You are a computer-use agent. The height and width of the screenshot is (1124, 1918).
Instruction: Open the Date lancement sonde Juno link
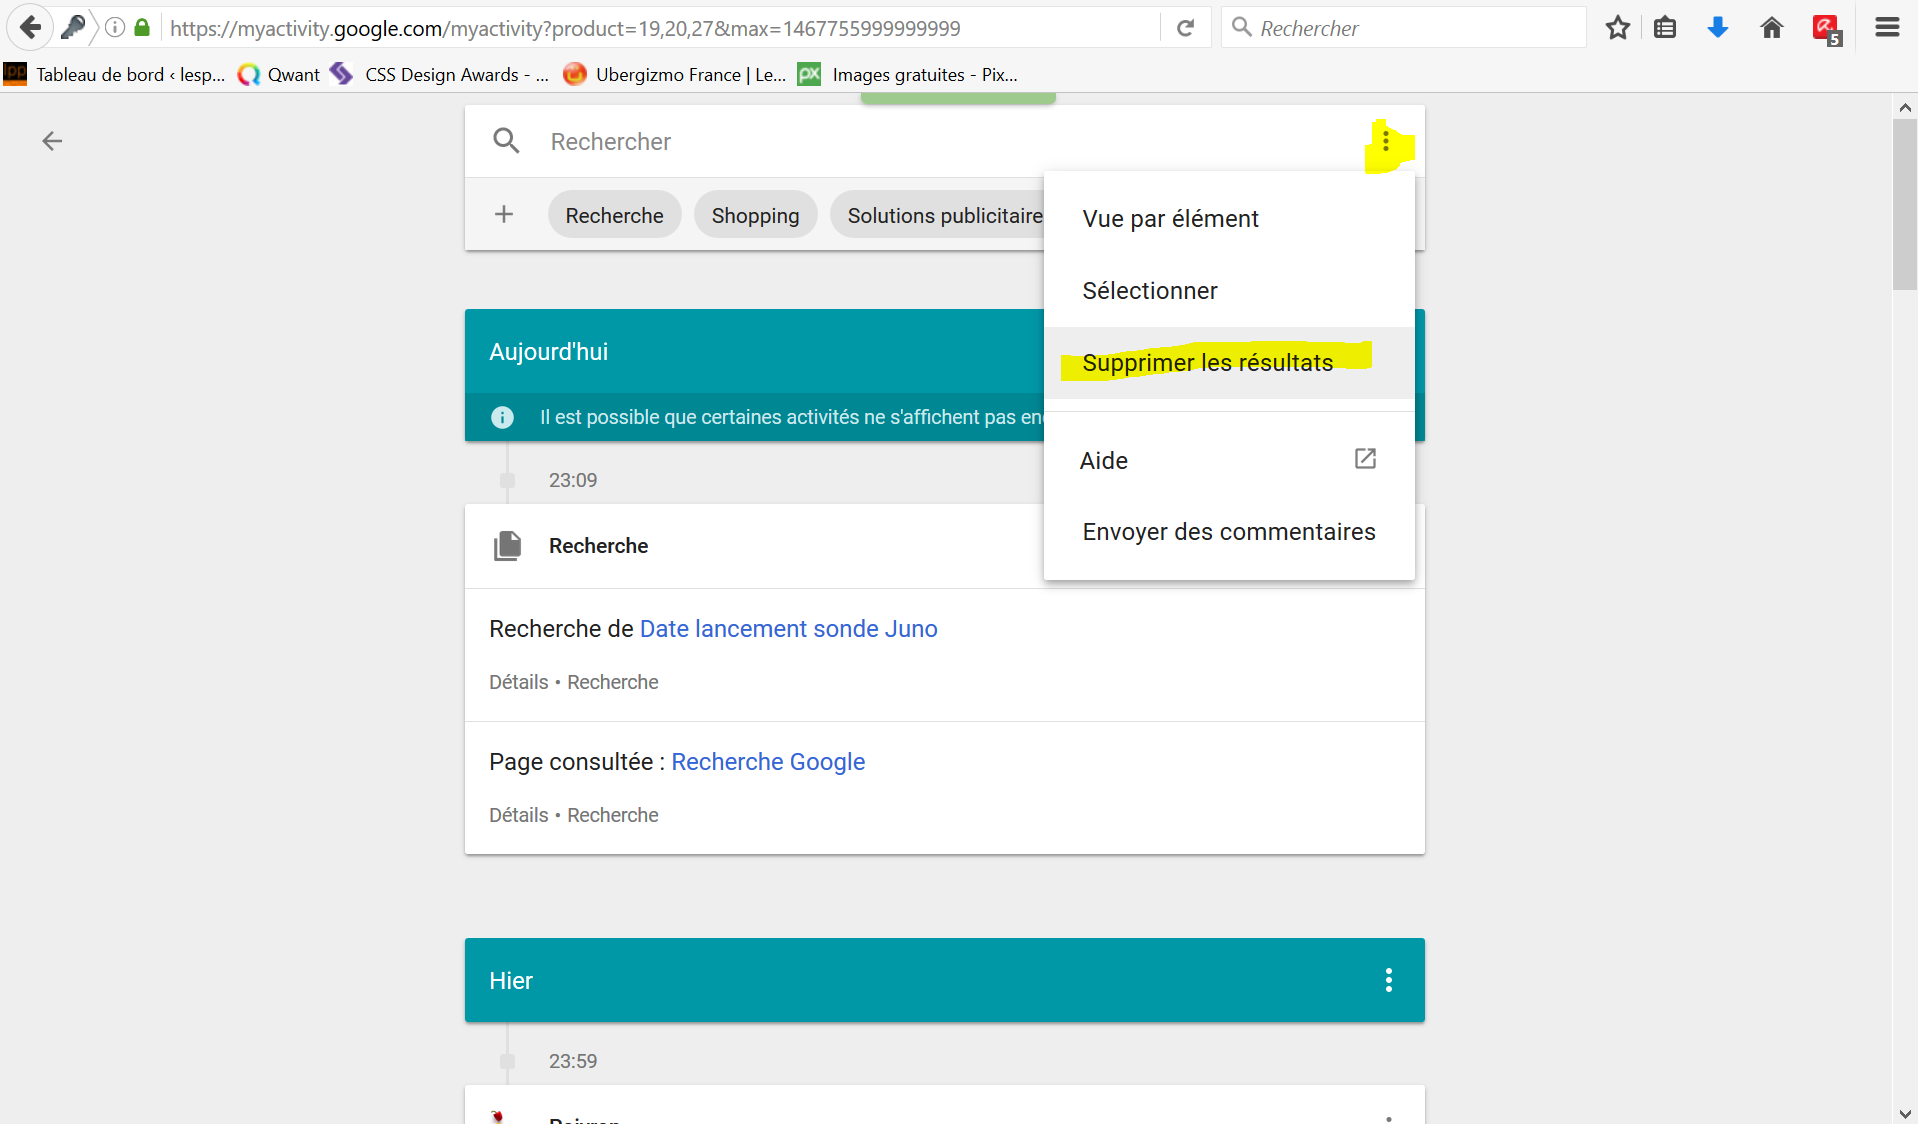788,629
